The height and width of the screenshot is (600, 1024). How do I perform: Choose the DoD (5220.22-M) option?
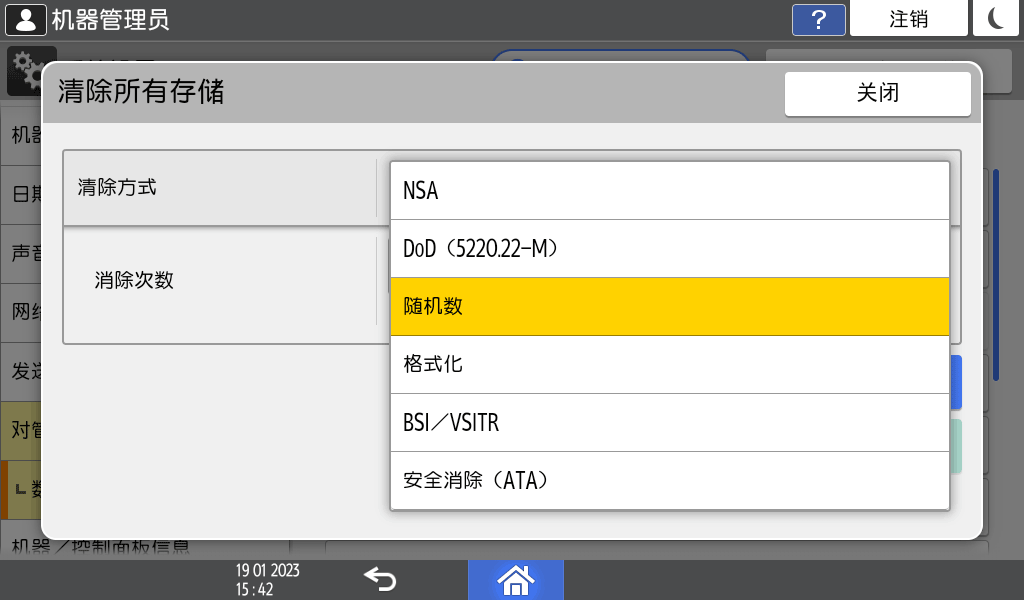(669, 248)
